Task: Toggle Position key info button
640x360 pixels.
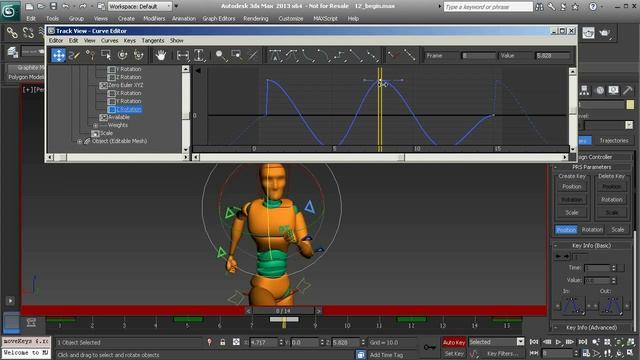Action: [566, 229]
